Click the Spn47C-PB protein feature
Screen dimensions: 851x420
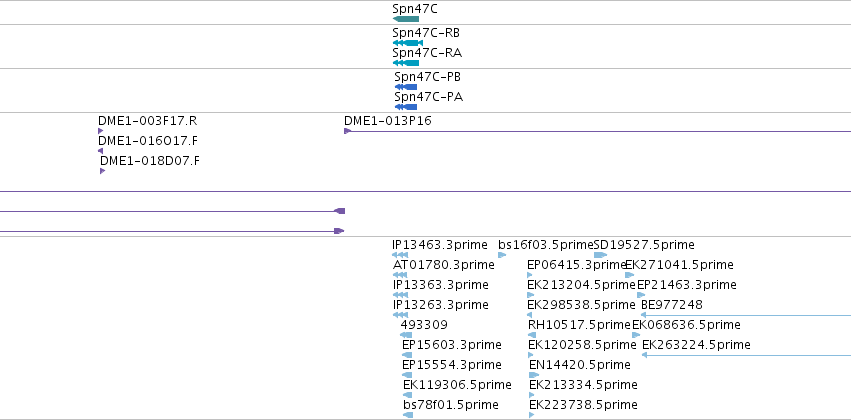pos(406,87)
